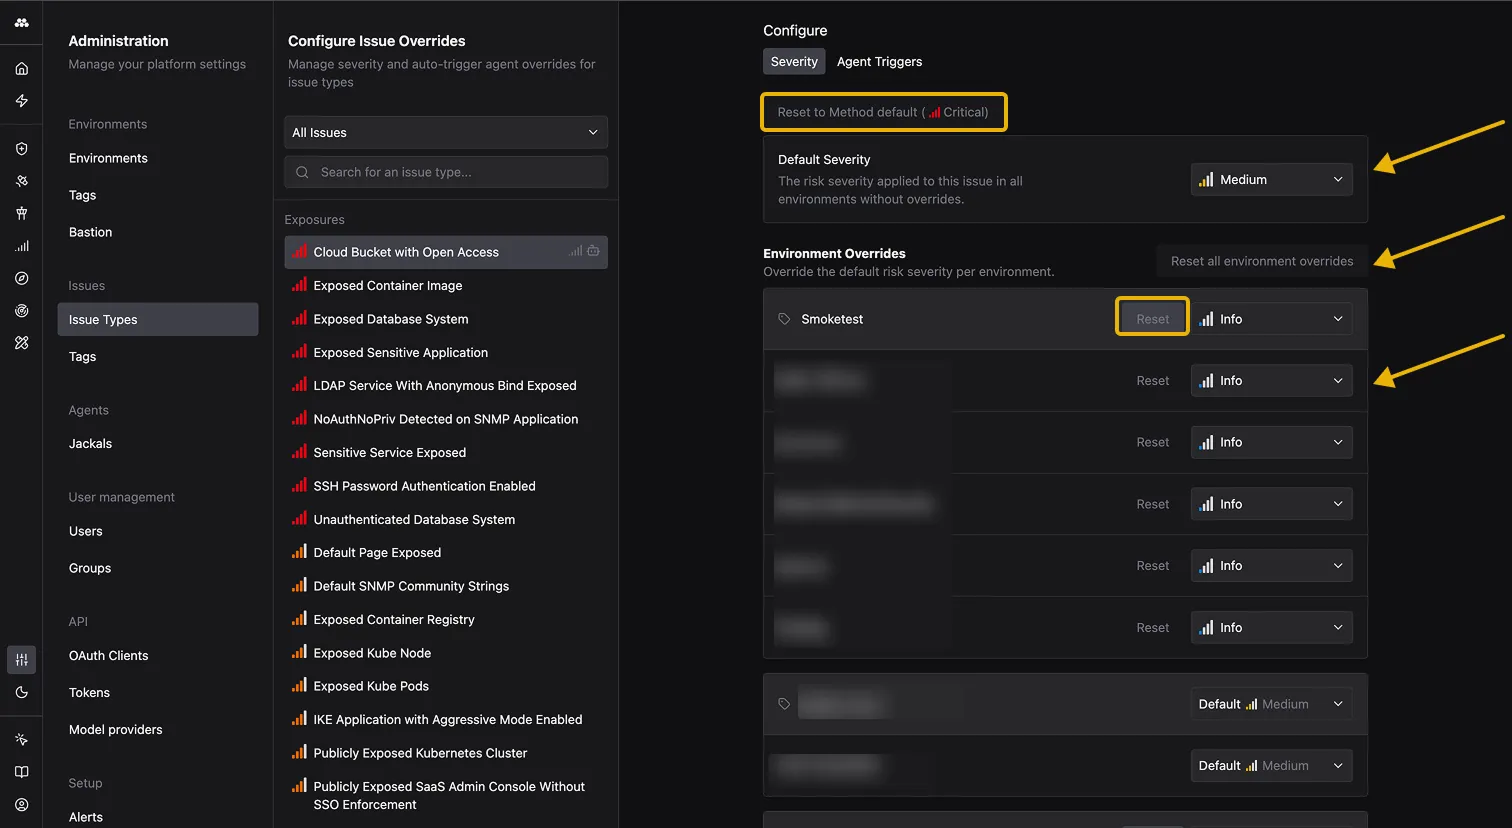Viewport: 1512px width, 828px height.
Task: Click Reset all environment overrides
Action: (x=1262, y=261)
